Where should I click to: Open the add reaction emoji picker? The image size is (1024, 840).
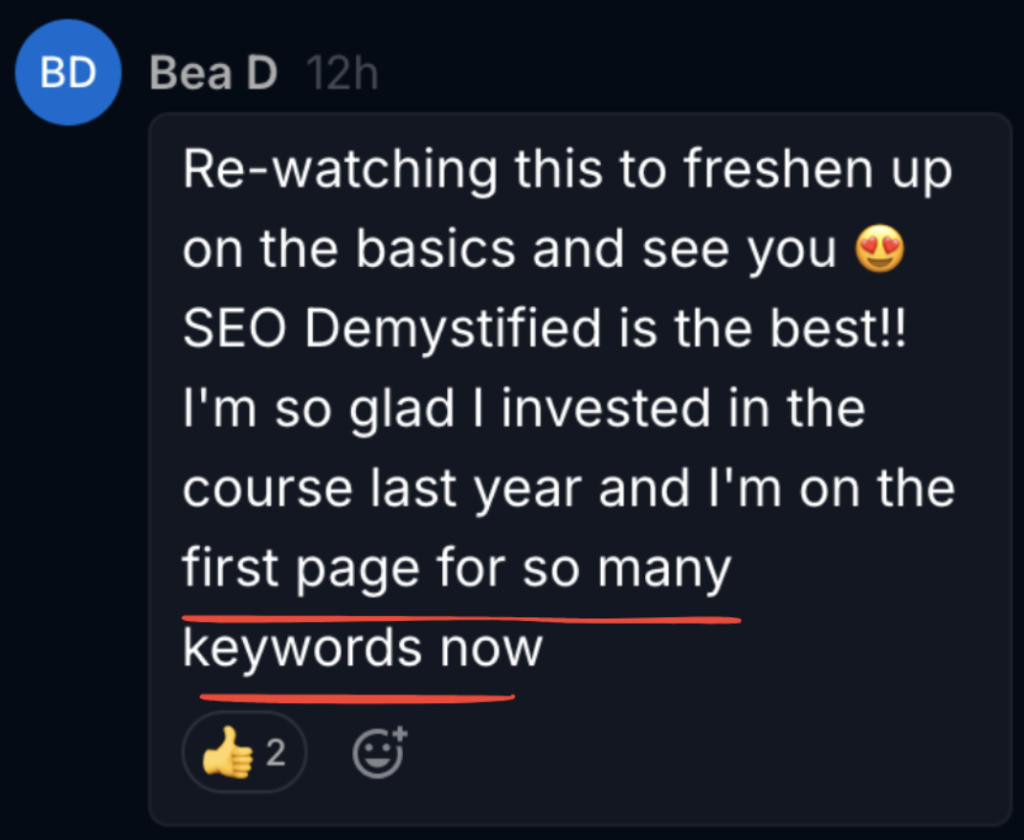(x=381, y=753)
